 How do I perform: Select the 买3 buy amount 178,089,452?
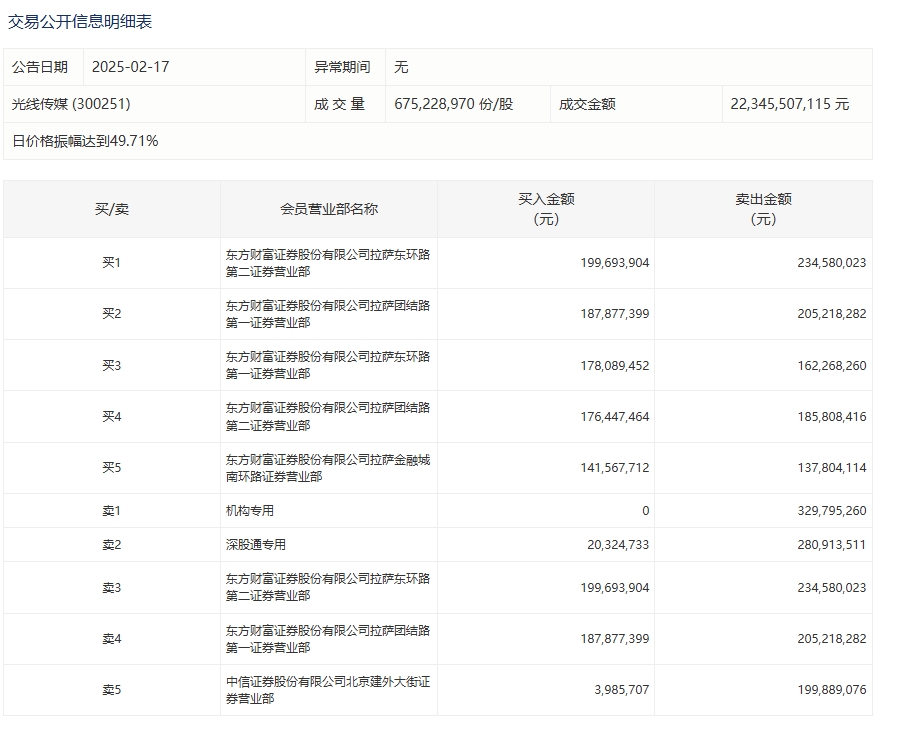click(614, 366)
